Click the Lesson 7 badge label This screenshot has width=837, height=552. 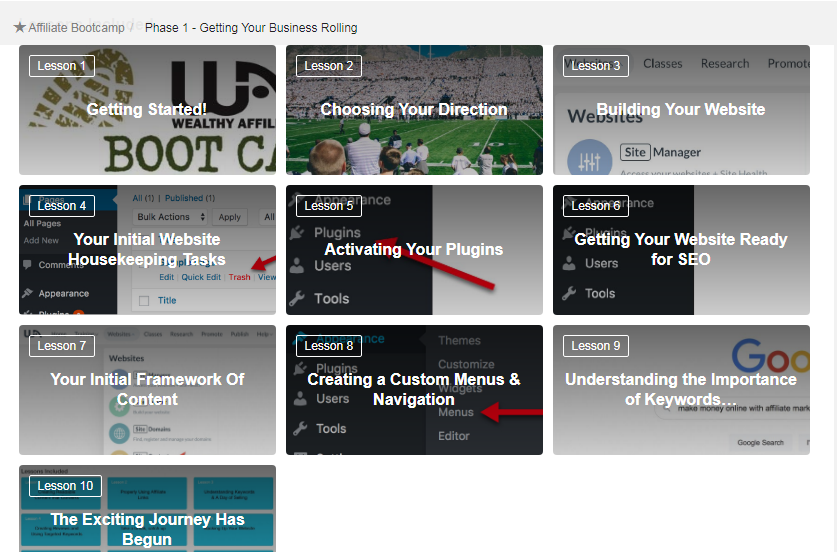pyautogui.click(x=62, y=346)
